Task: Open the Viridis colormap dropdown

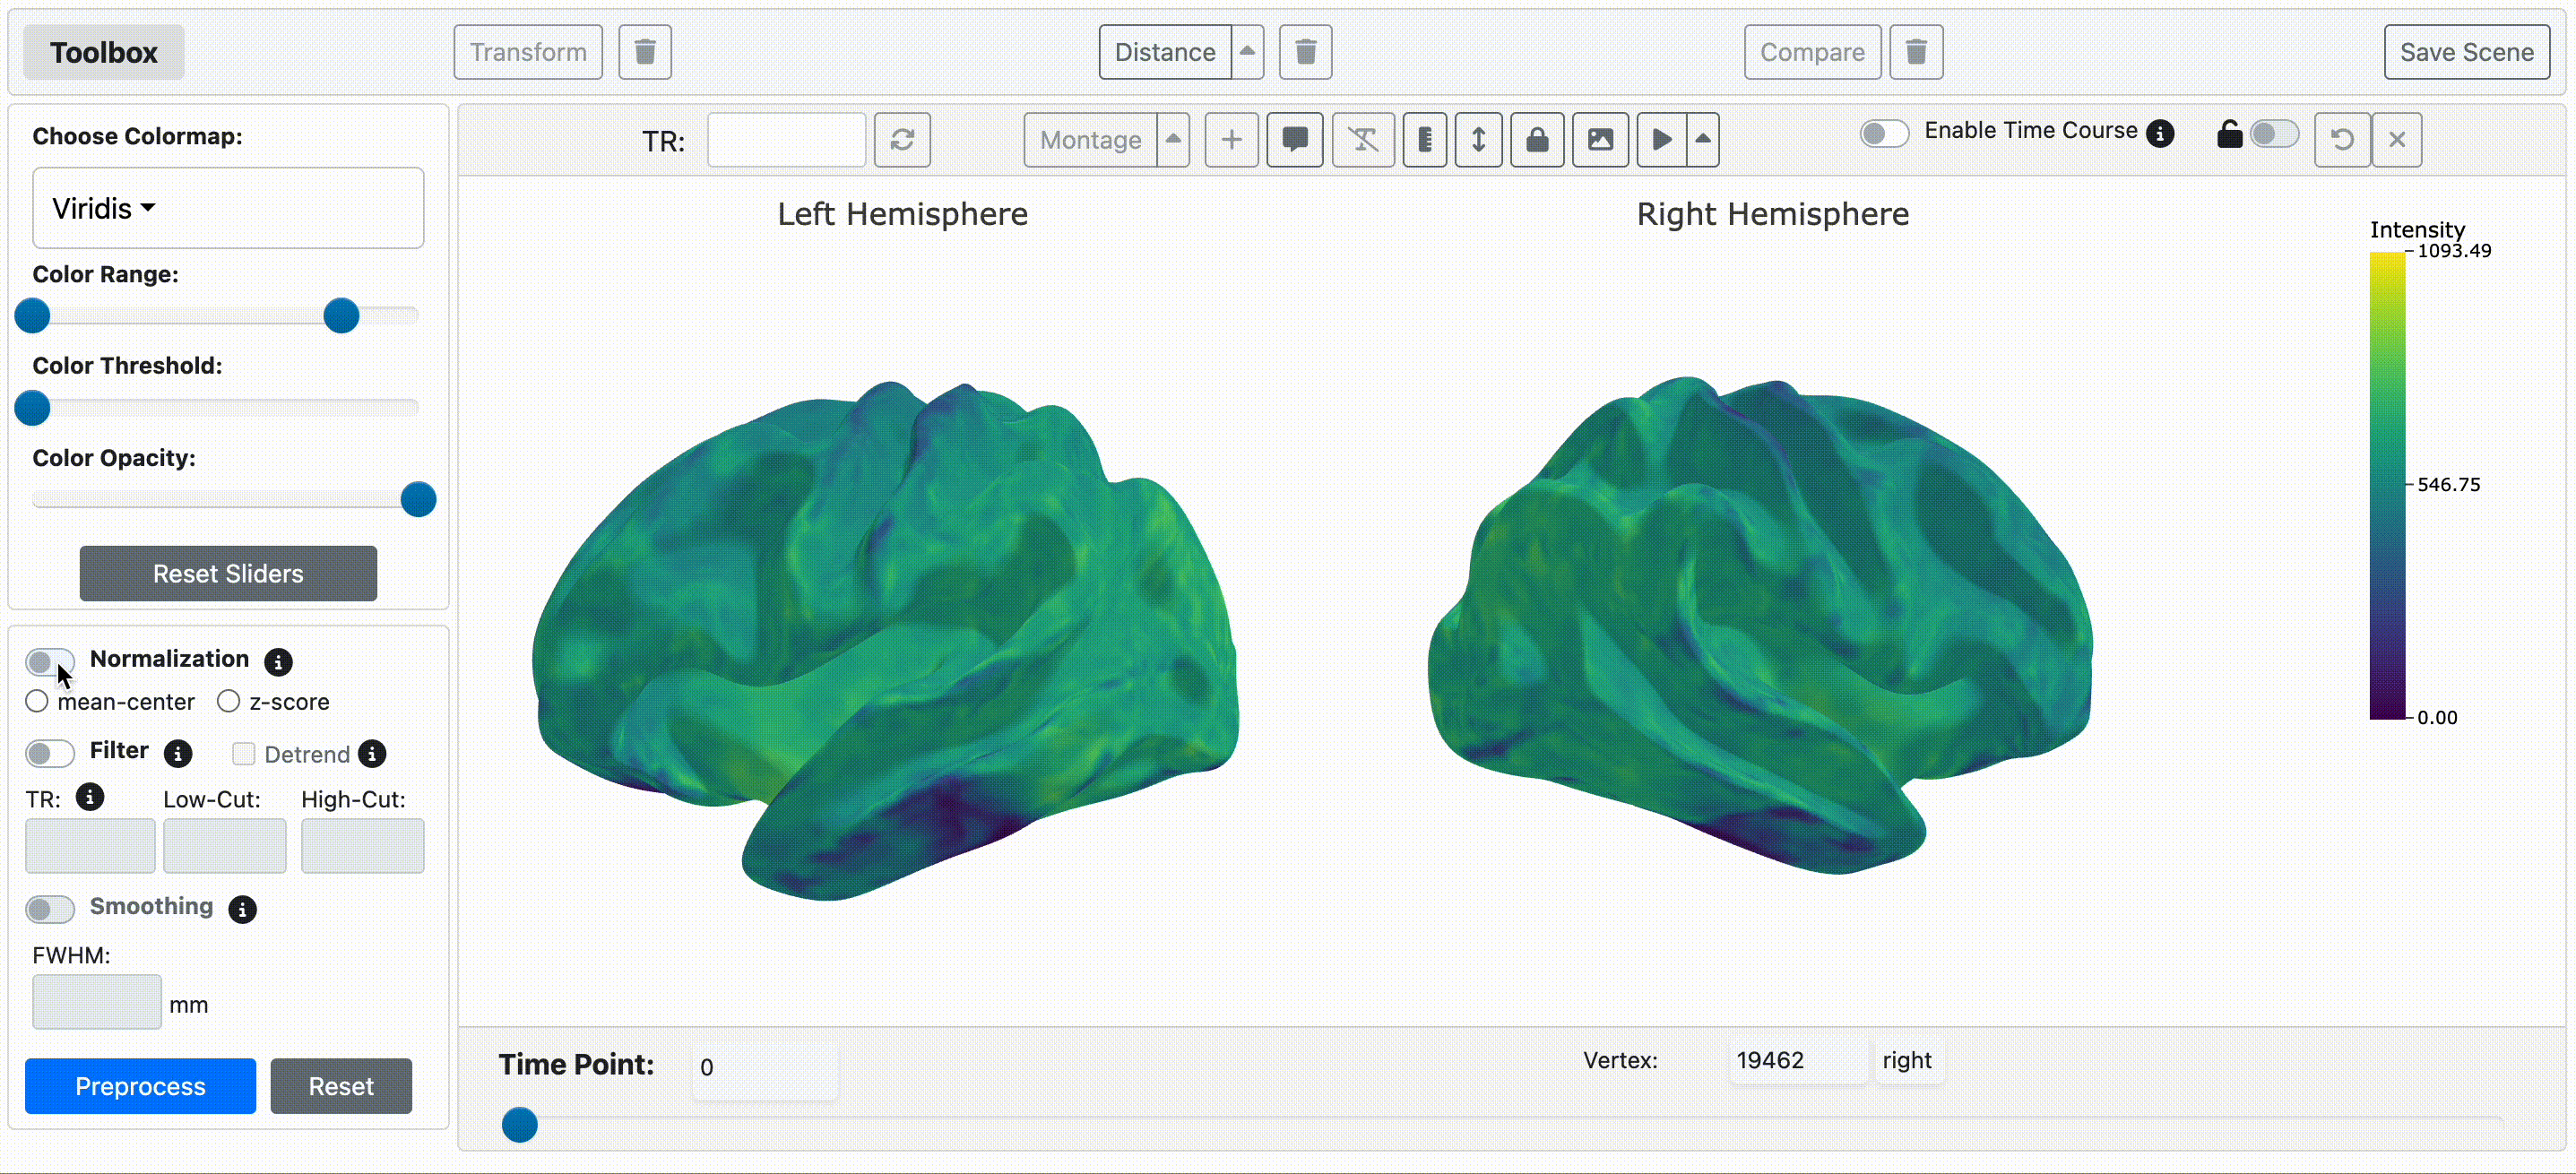Action: 104,208
